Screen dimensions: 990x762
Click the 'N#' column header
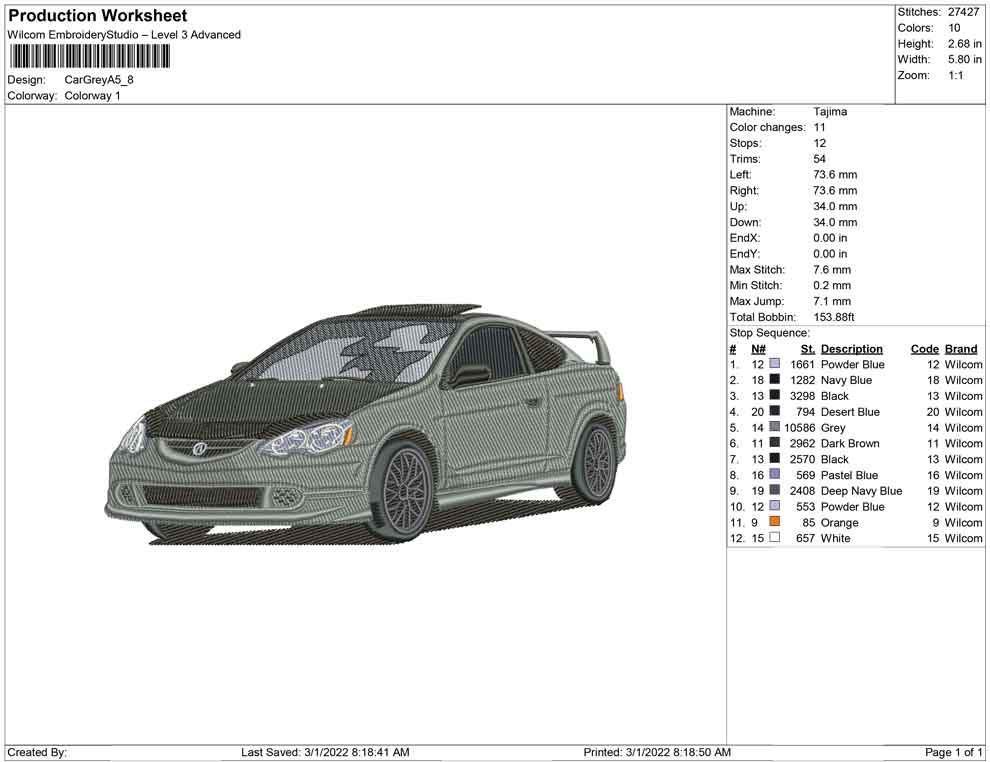click(x=758, y=349)
